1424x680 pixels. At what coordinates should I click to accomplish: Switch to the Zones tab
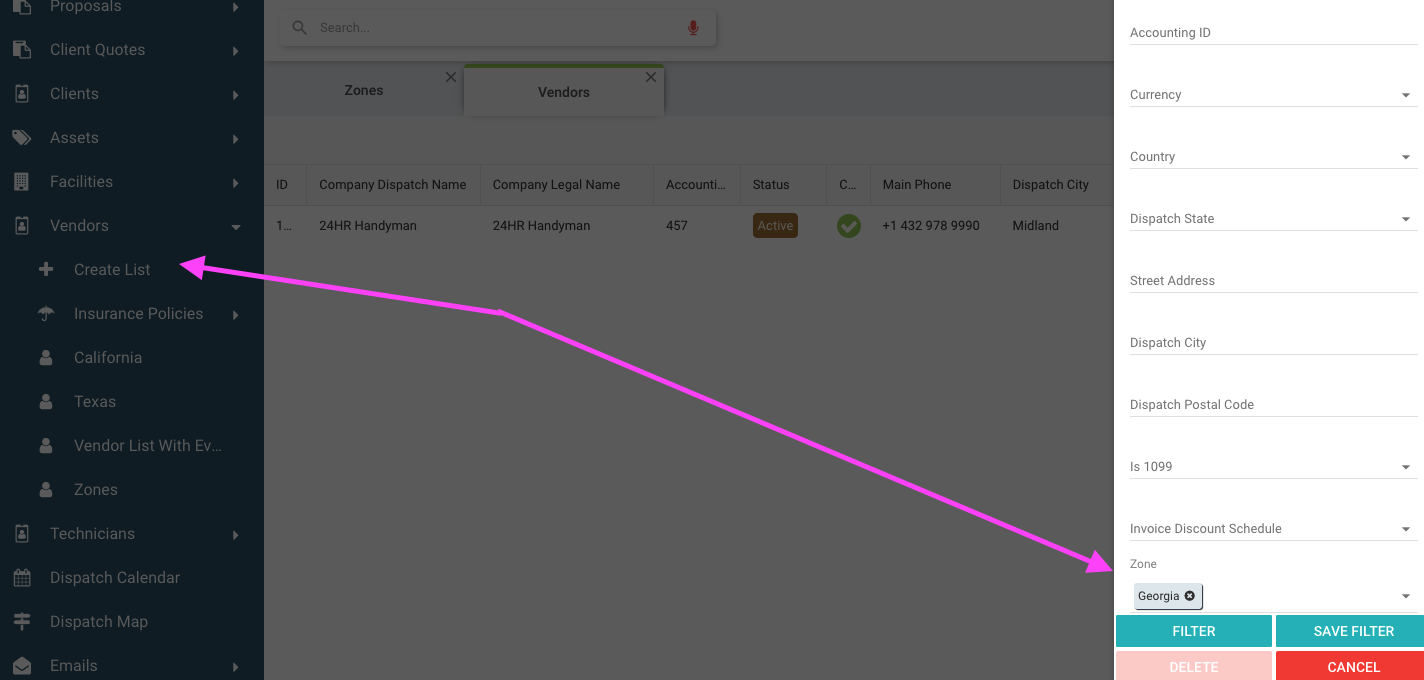pos(363,91)
